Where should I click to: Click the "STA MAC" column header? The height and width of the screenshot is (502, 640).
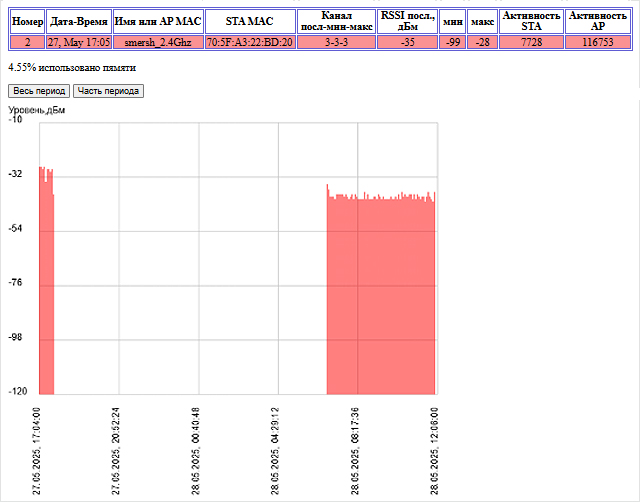click(x=249, y=21)
